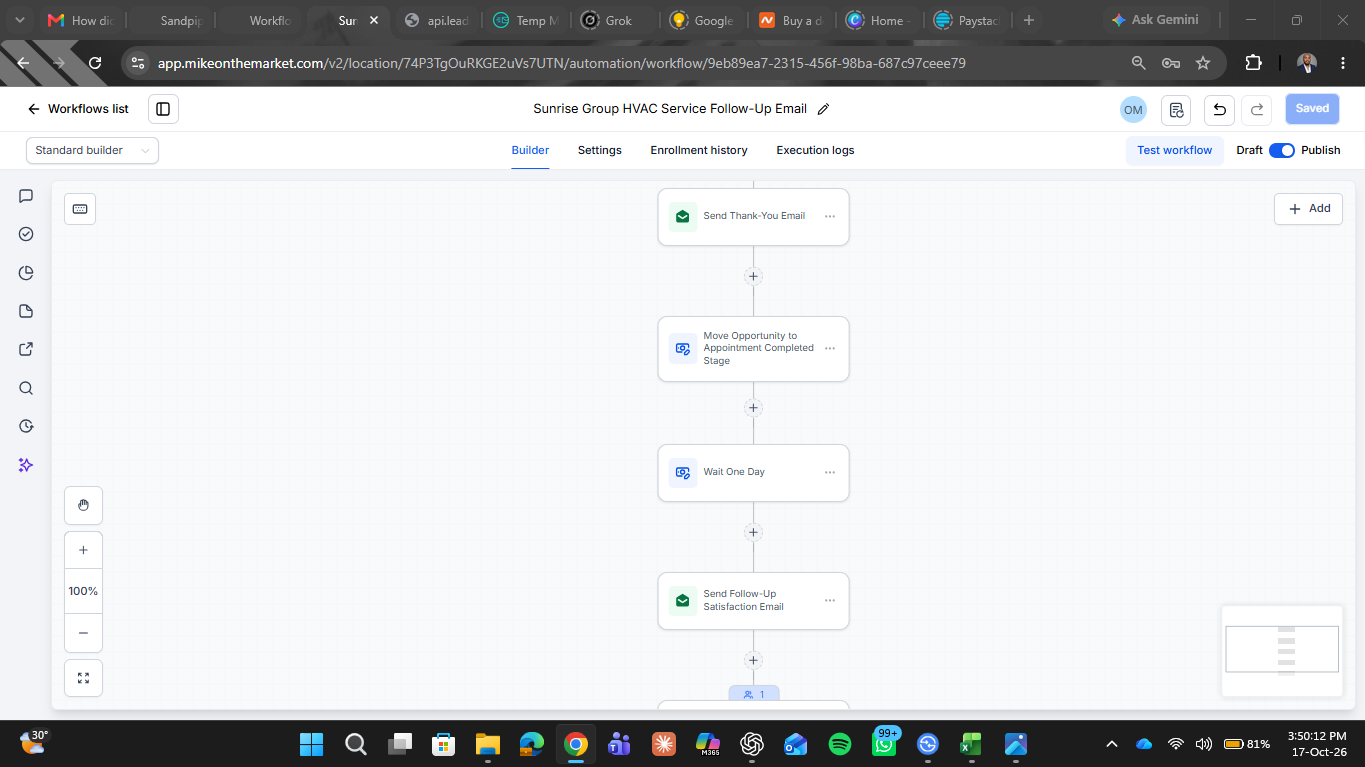1365x767 pixels.
Task: Open the Standard builder dropdown
Action: (x=92, y=150)
